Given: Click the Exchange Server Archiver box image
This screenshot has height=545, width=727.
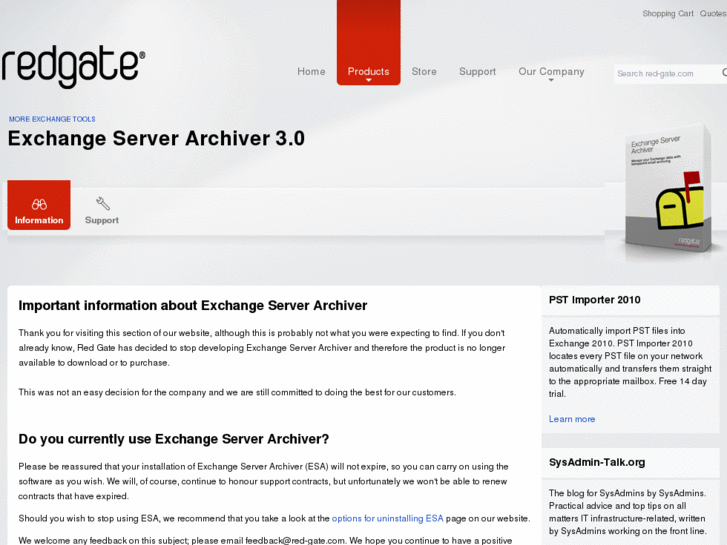Looking at the screenshot, I should 668,189.
